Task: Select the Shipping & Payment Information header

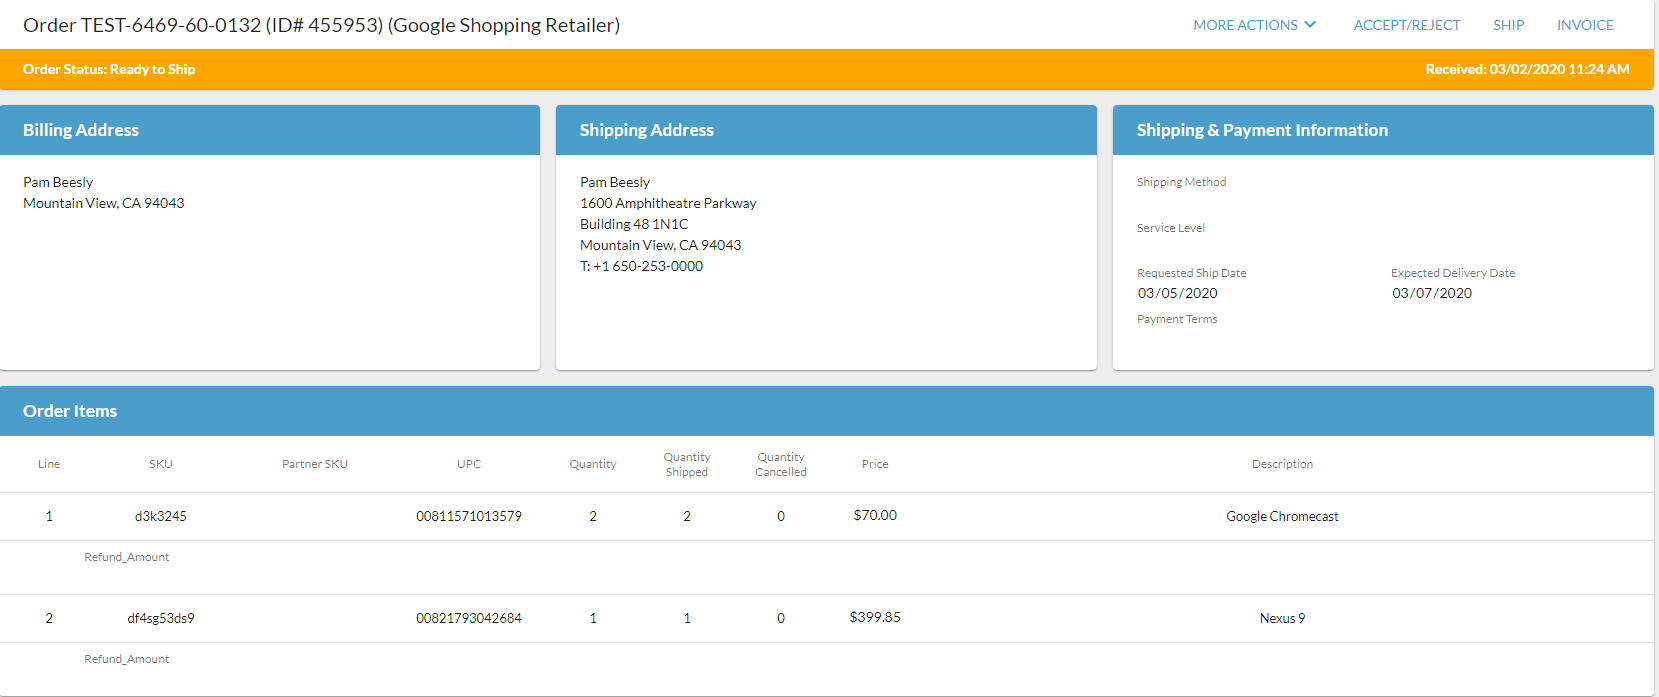Action: click(1262, 130)
